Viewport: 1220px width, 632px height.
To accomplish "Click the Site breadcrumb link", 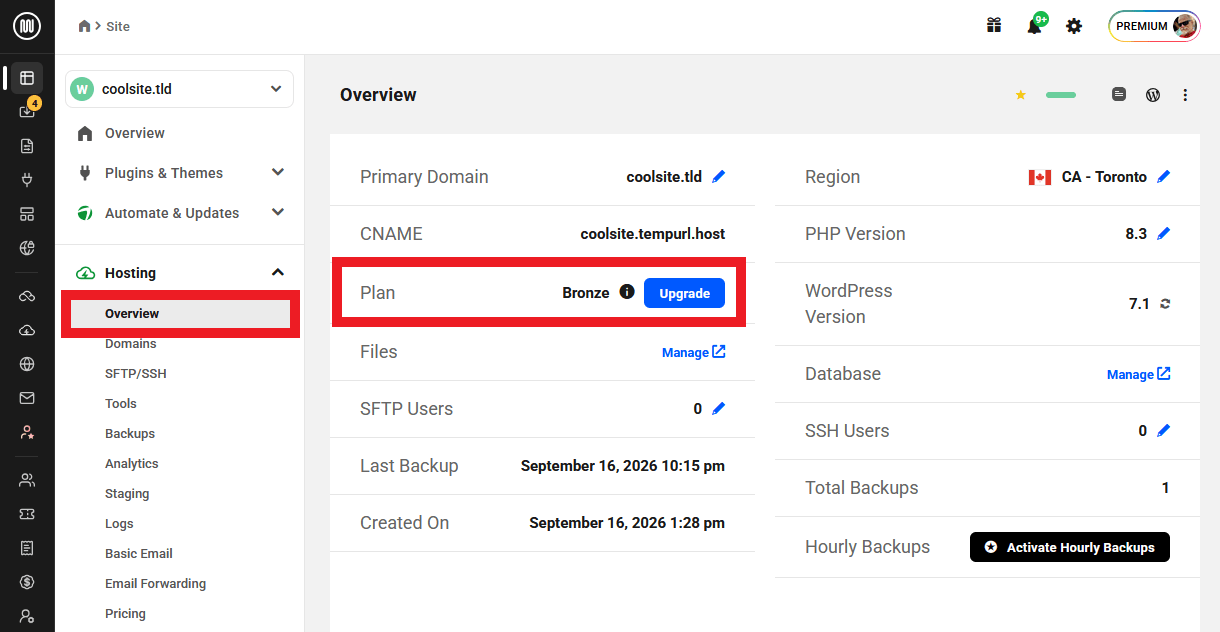I will 118,26.
